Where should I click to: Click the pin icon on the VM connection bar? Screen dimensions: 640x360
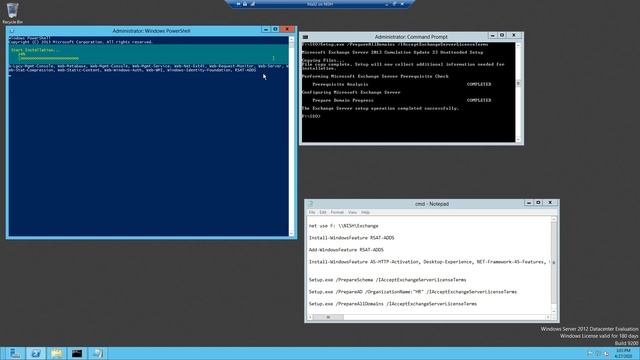pos(238,4)
